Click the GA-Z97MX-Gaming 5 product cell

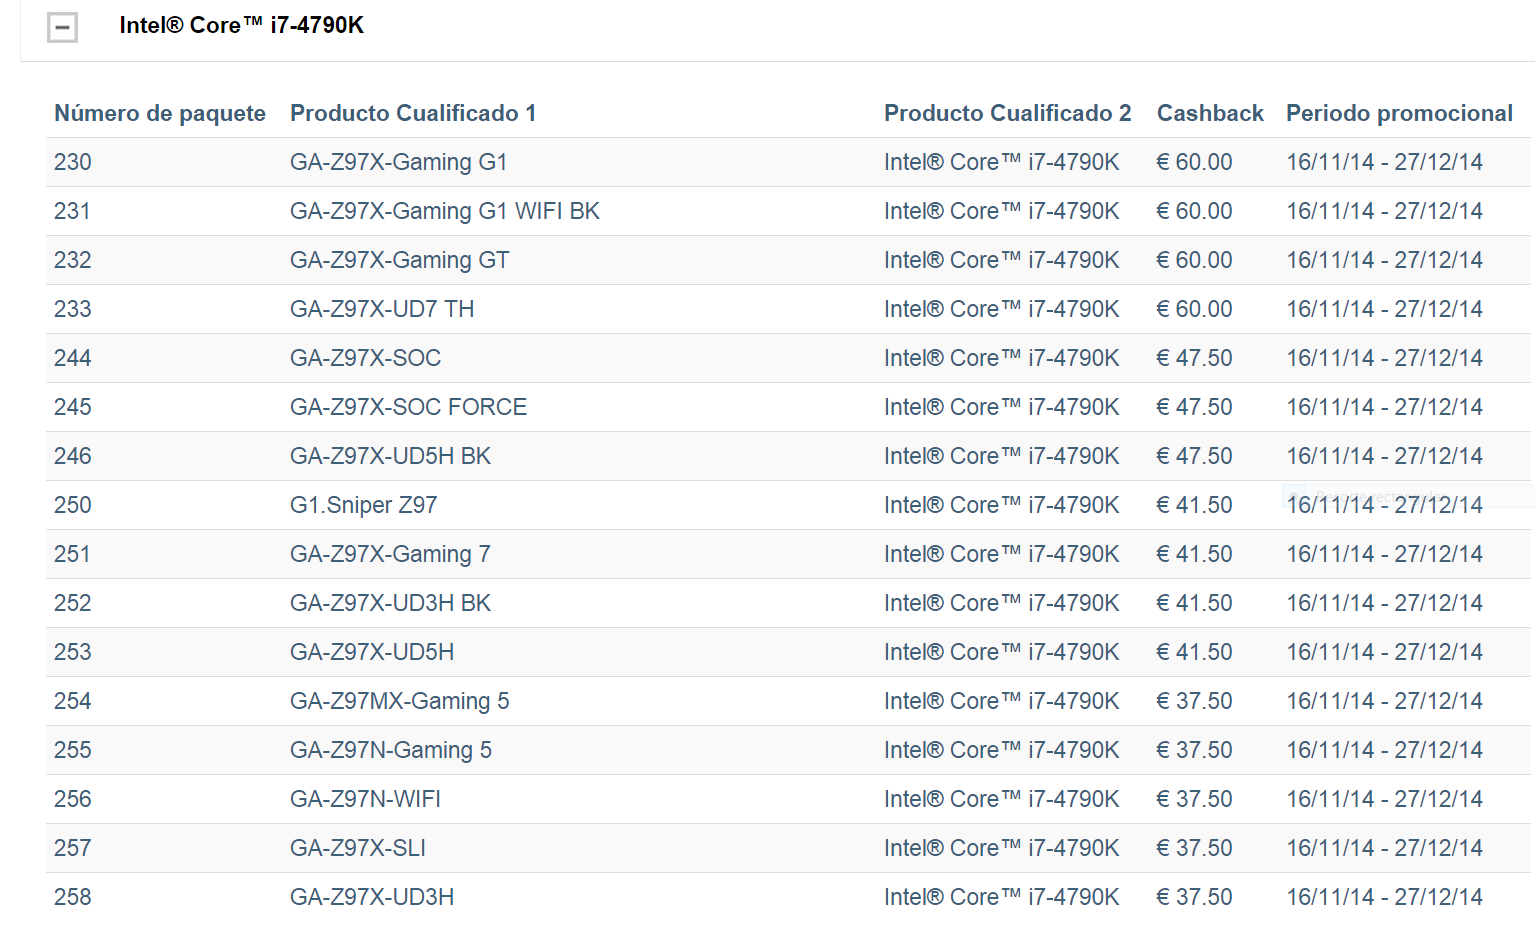400,701
